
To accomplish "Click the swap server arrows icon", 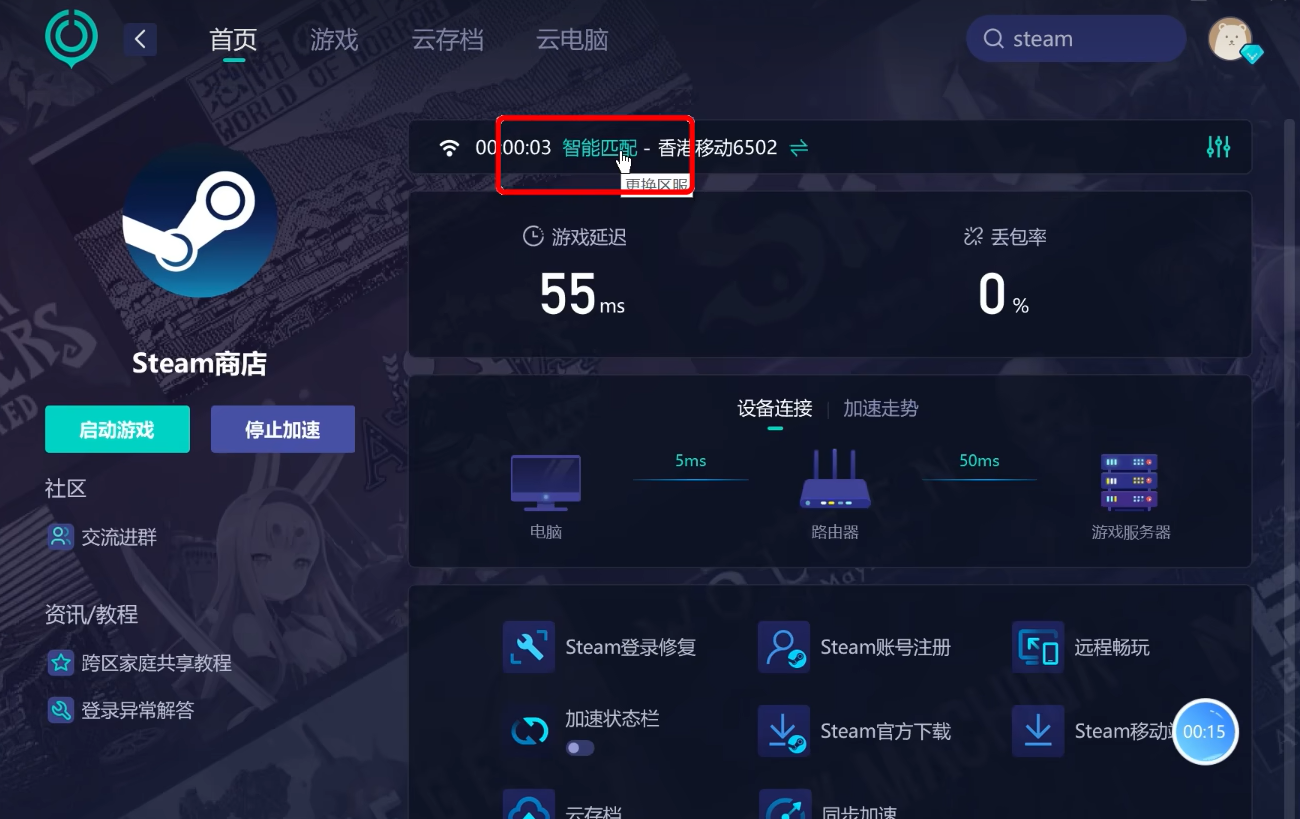I will (x=799, y=148).
